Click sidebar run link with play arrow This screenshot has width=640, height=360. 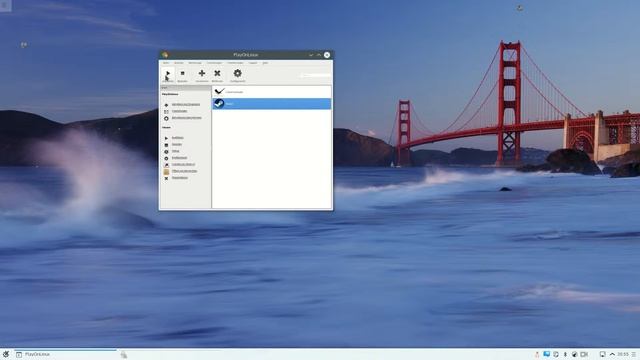coord(178,138)
